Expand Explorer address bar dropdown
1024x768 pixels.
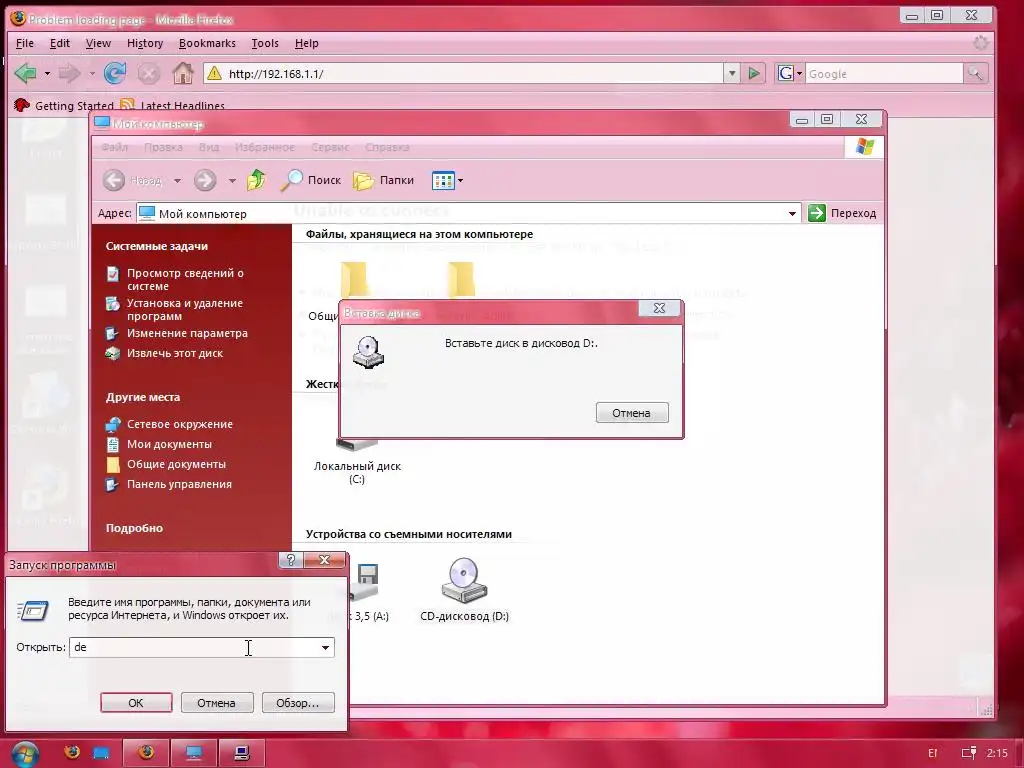(x=792, y=214)
